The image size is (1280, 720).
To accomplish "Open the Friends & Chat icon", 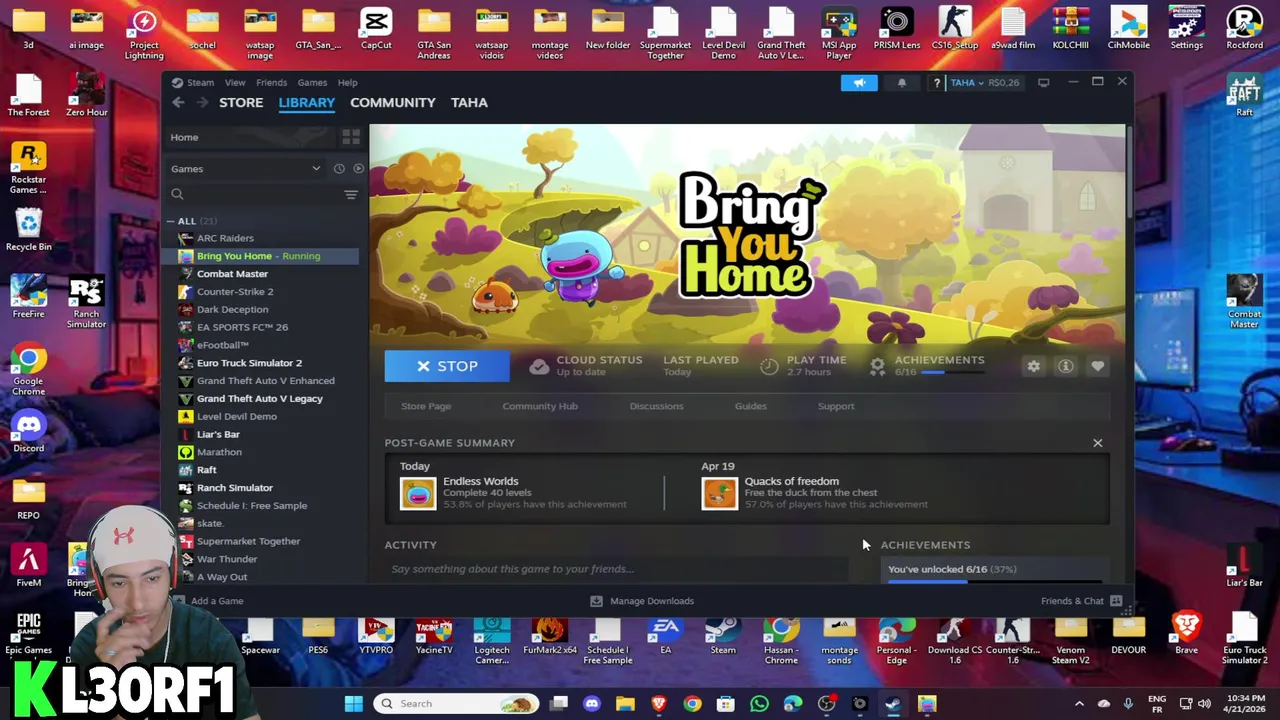I will pos(1116,601).
